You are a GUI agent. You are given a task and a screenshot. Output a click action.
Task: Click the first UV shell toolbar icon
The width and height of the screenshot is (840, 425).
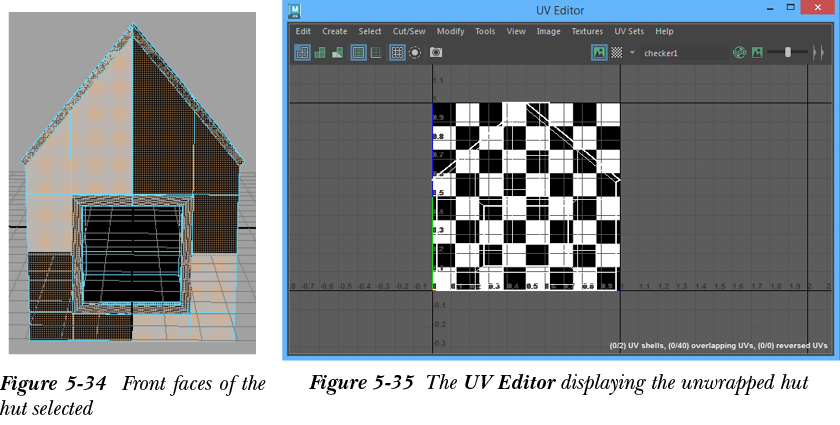click(302, 52)
